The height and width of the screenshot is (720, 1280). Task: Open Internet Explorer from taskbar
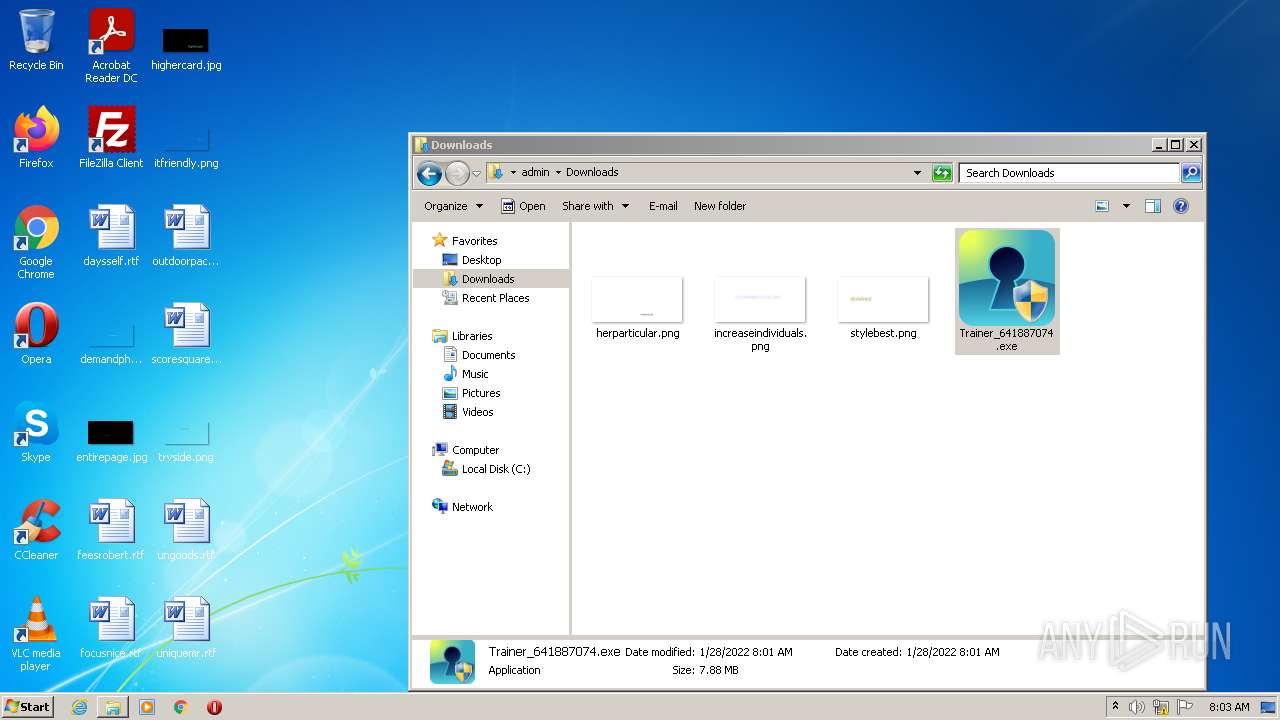click(x=79, y=707)
